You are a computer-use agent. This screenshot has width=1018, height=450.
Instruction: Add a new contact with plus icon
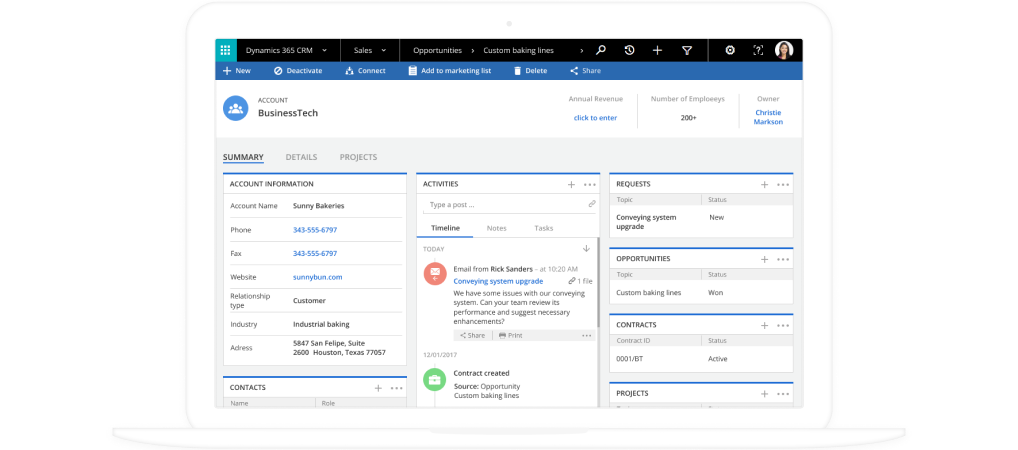point(379,388)
